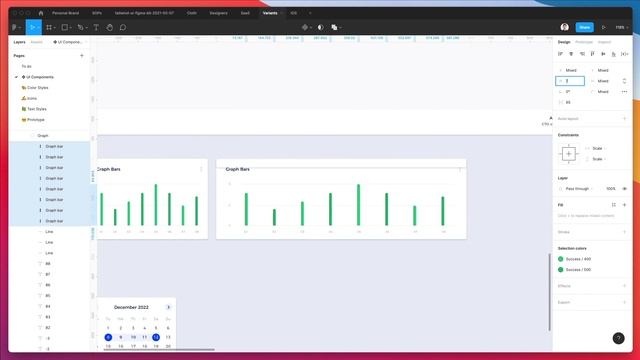
Task: Switch to the Inspect tab
Action: 604,42
